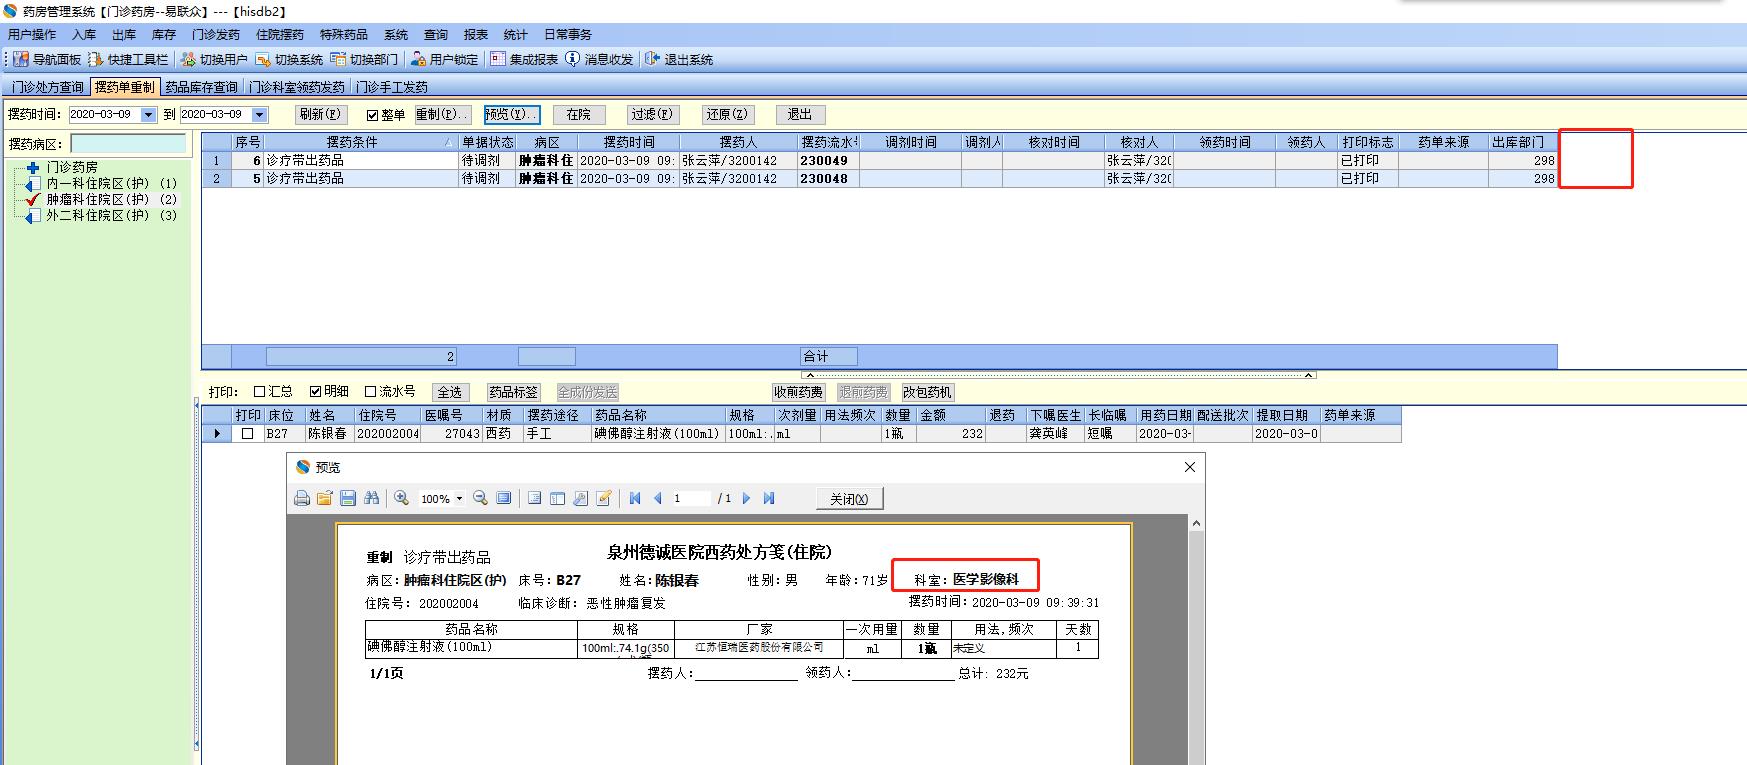Click the 切换部门 toolbar icon
This screenshot has height=765, width=1747.
coord(338,59)
